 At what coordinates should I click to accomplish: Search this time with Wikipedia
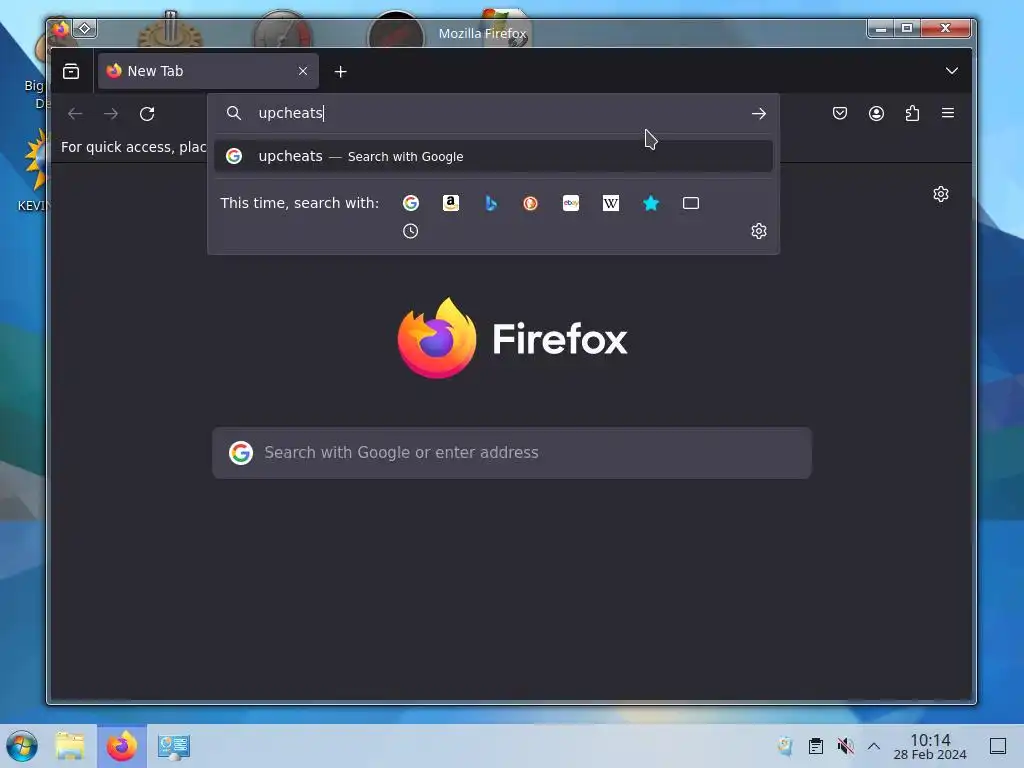[611, 203]
